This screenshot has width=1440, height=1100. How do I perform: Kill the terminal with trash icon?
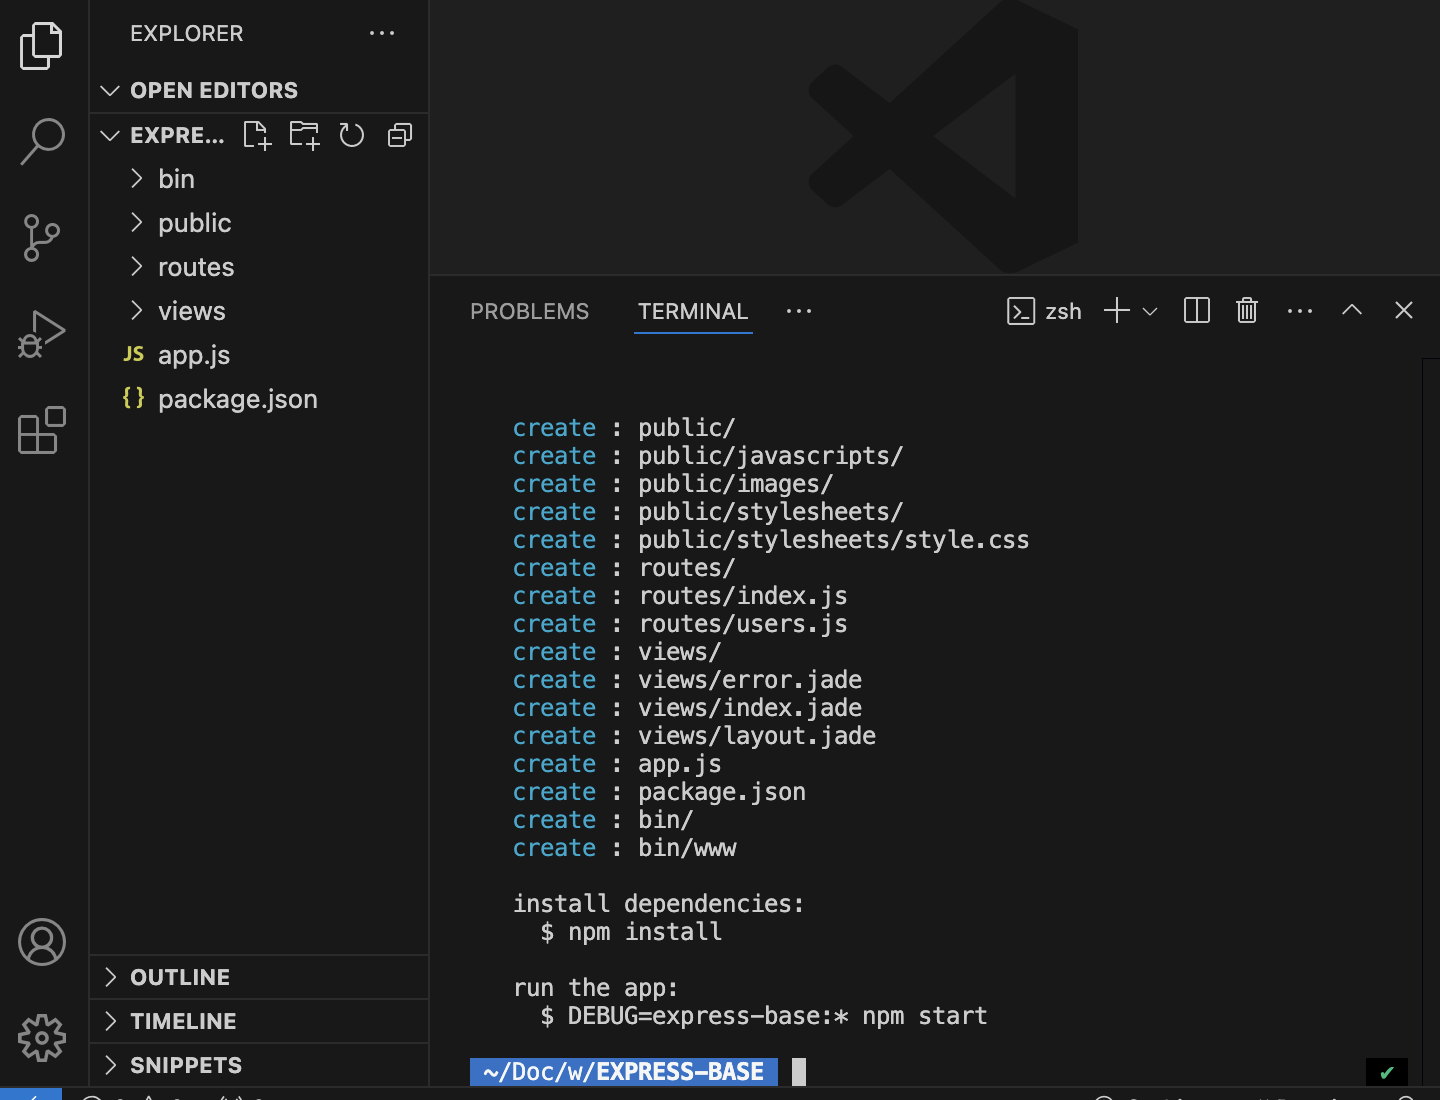pos(1247,311)
